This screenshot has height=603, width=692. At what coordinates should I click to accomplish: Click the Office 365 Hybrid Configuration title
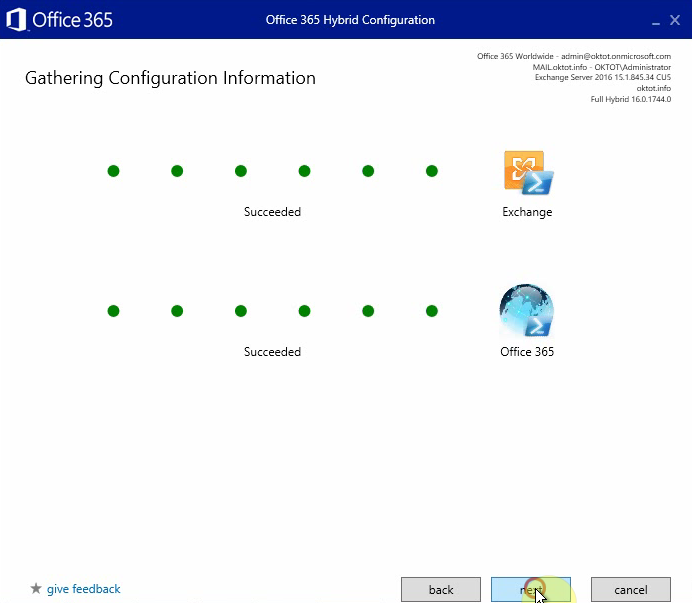point(350,20)
